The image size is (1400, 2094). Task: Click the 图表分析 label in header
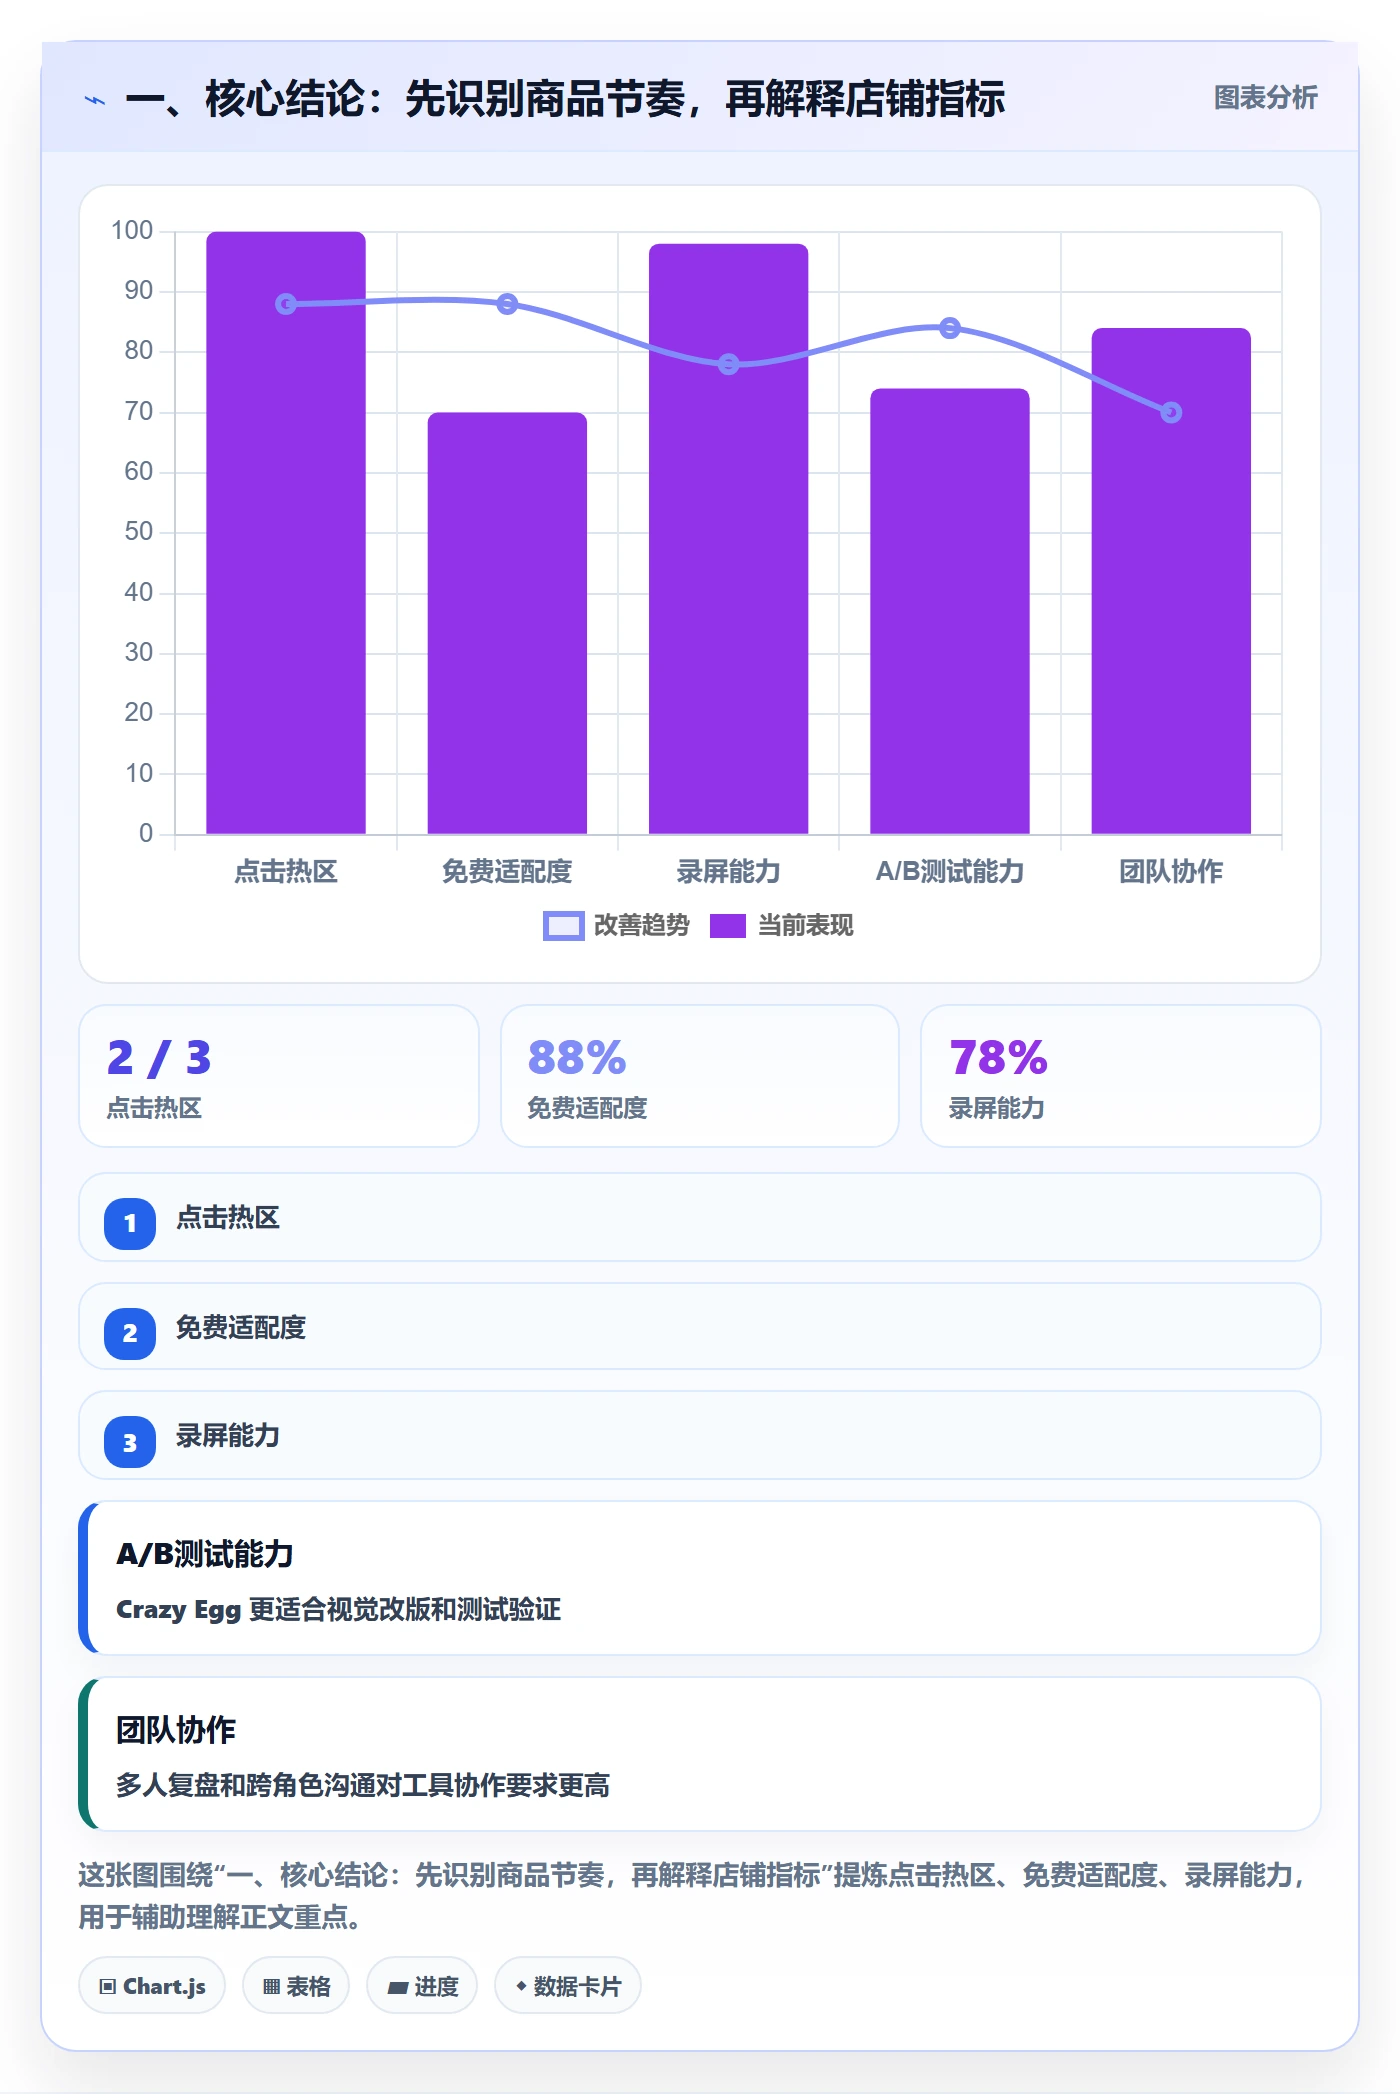pyautogui.click(x=1265, y=98)
